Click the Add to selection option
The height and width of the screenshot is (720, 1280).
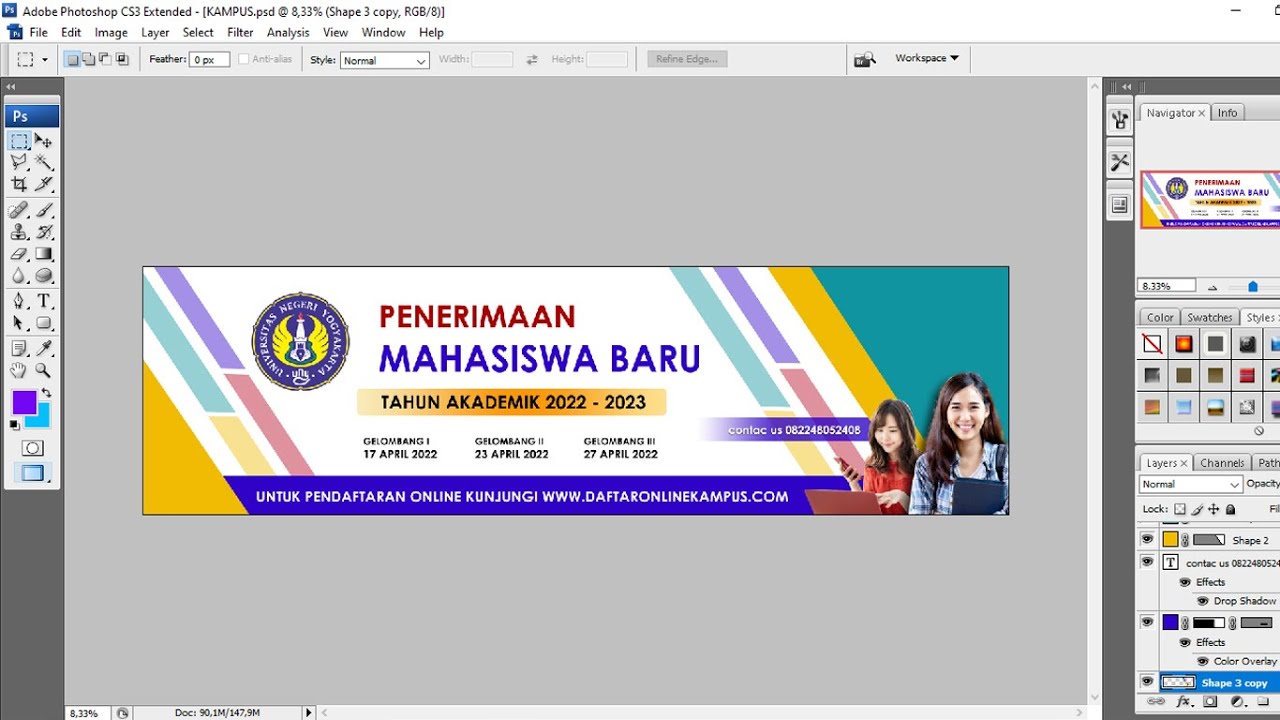point(89,59)
